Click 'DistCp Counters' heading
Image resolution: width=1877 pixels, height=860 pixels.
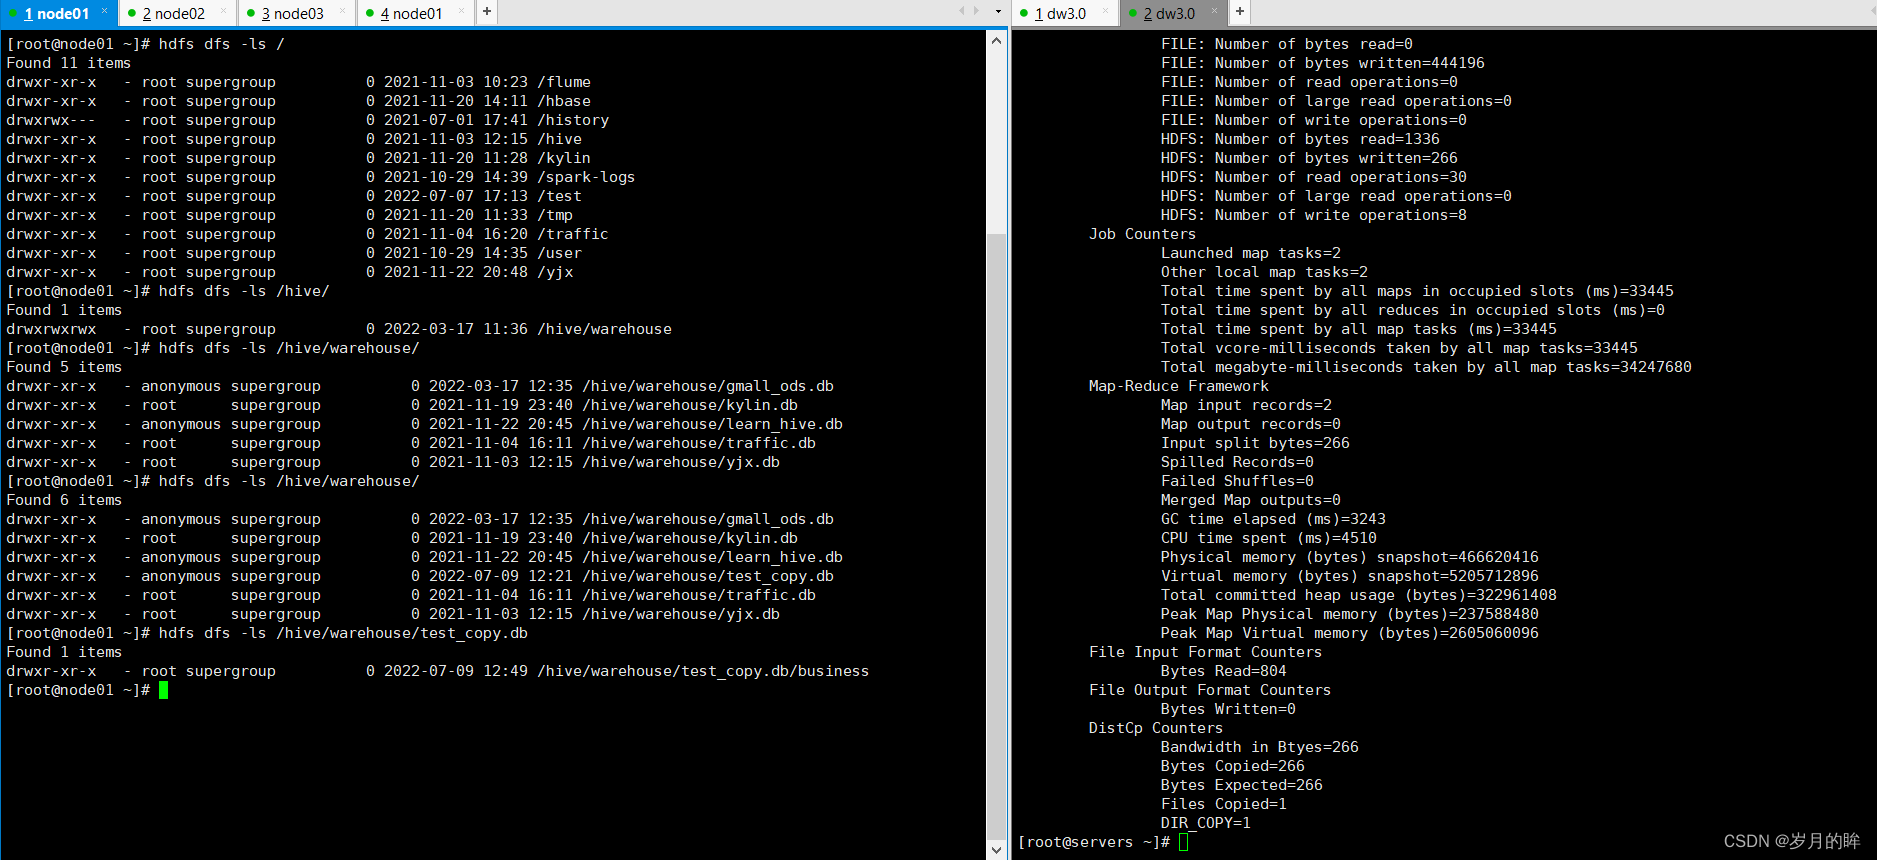coord(1155,728)
